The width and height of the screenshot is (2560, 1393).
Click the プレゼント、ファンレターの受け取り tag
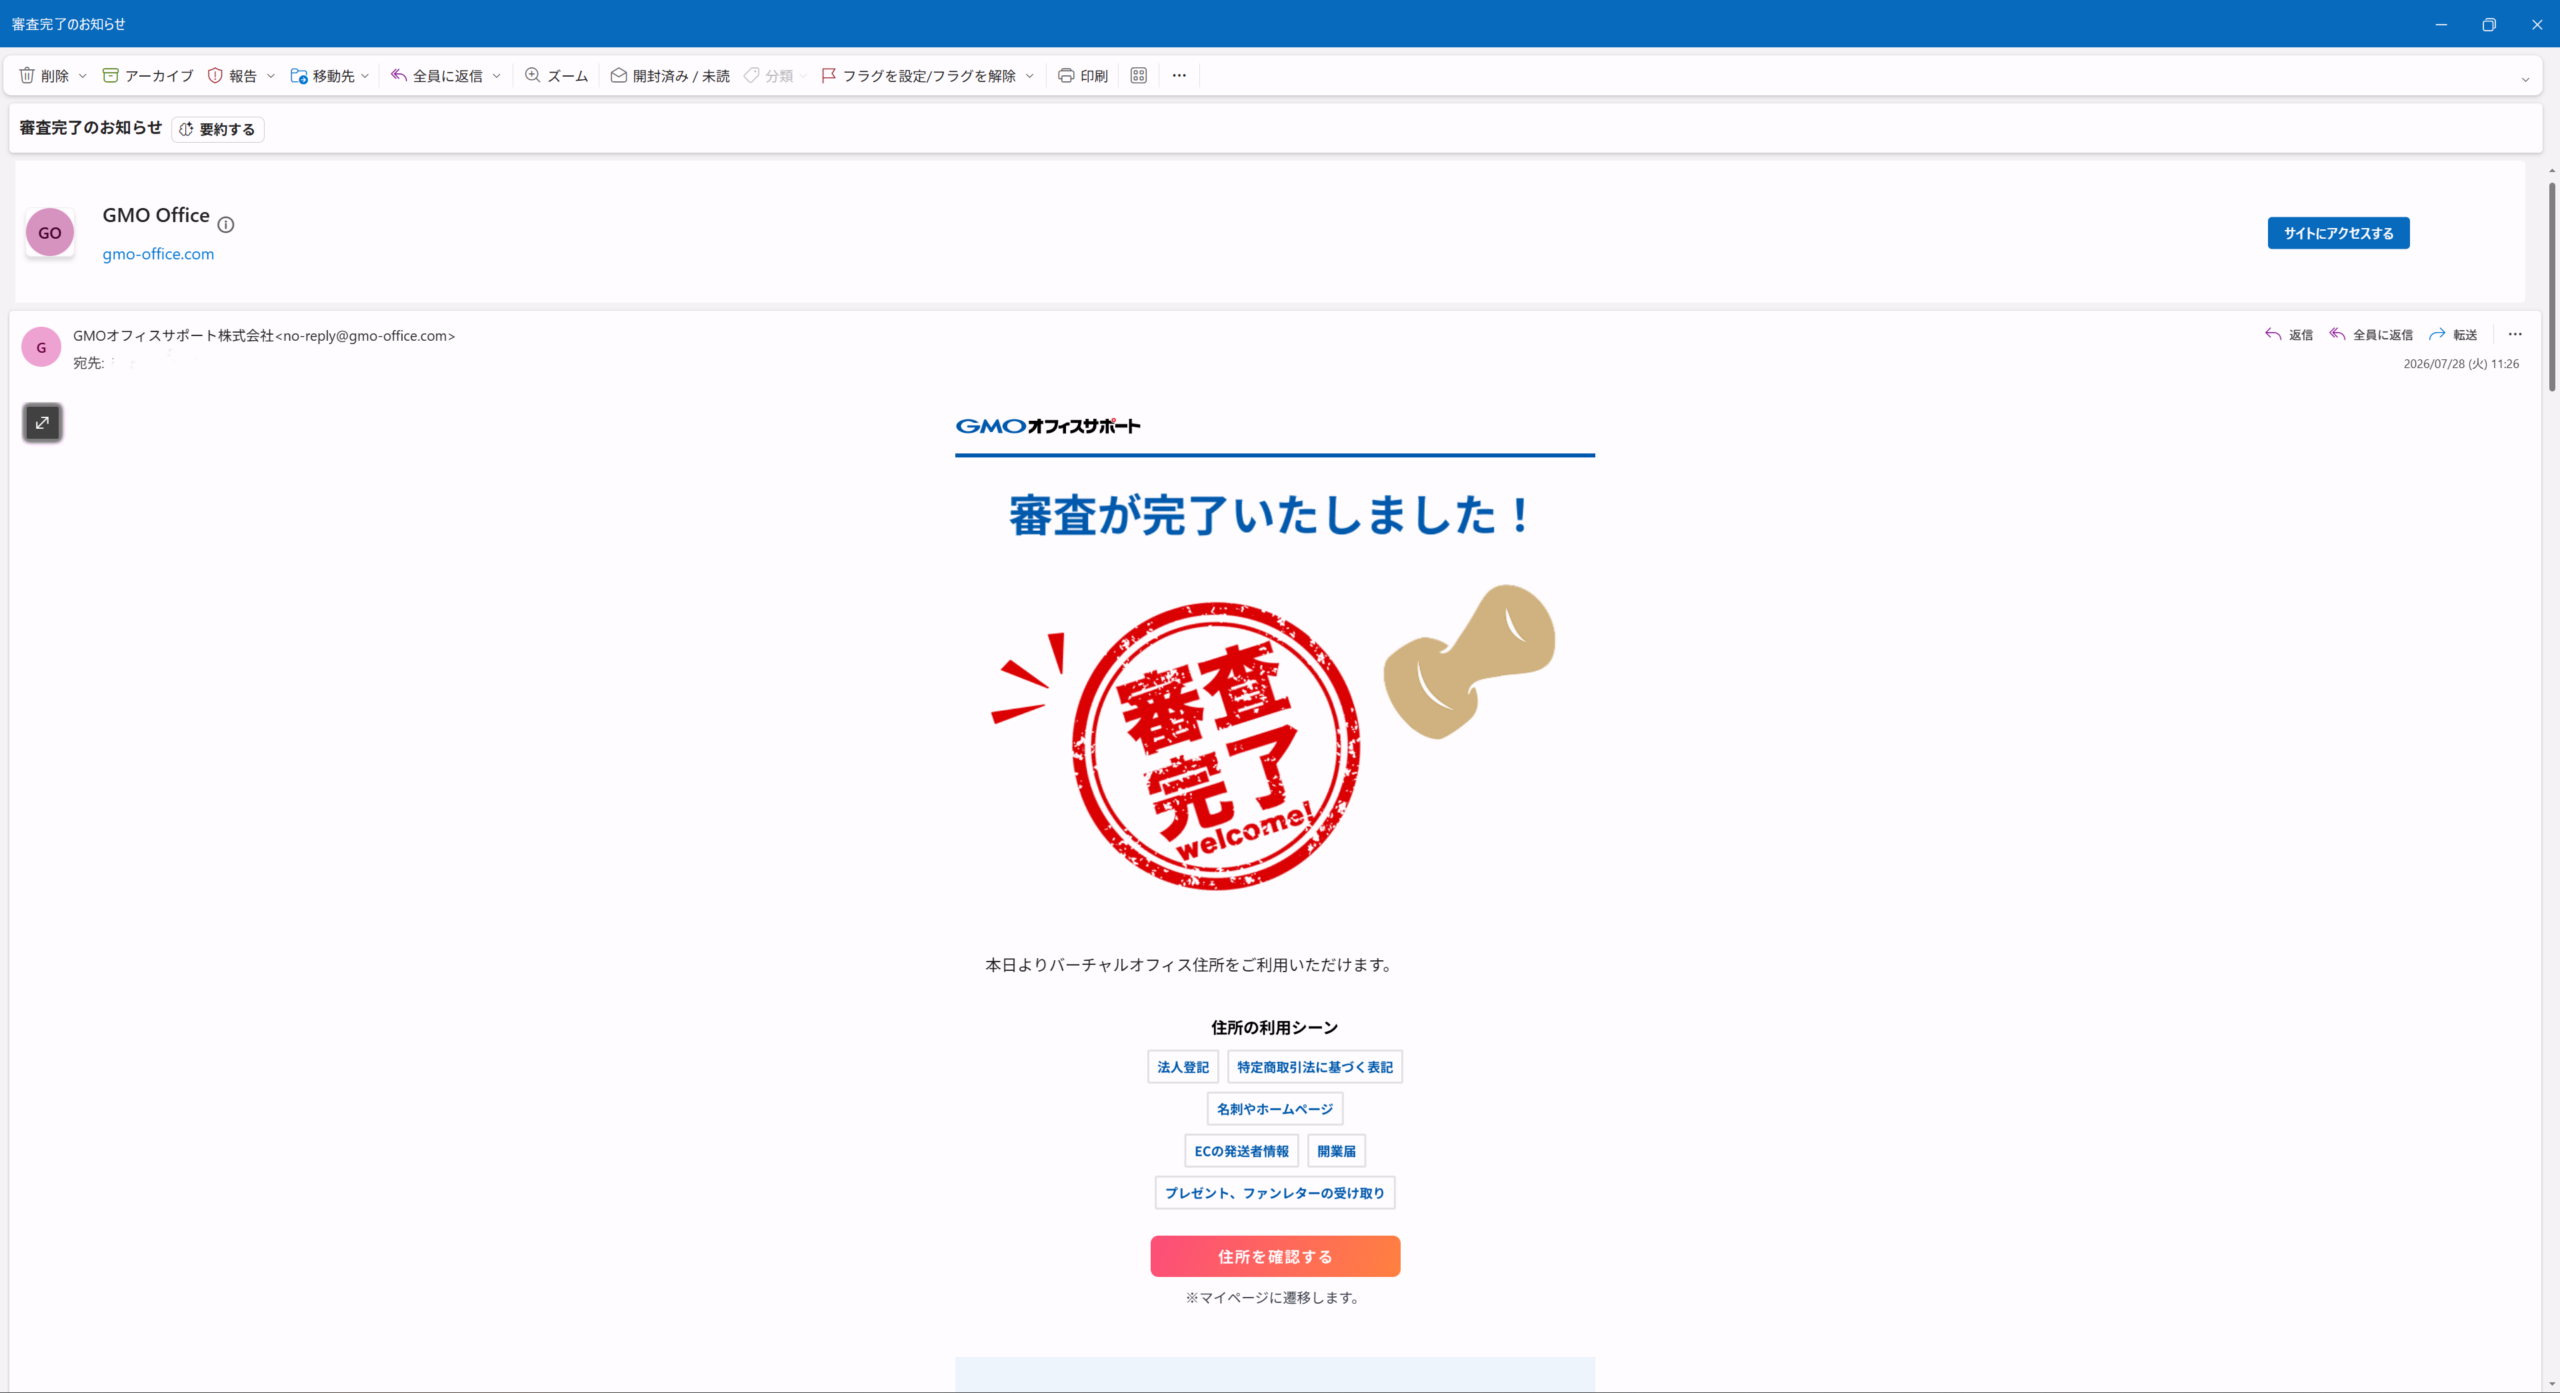pos(1275,1193)
